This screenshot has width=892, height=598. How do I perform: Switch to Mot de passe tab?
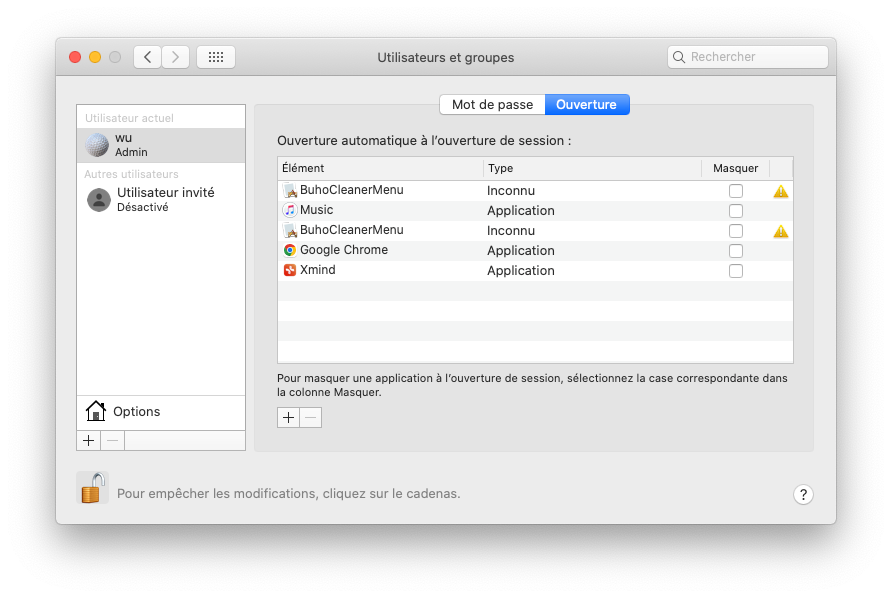point(493,105)
